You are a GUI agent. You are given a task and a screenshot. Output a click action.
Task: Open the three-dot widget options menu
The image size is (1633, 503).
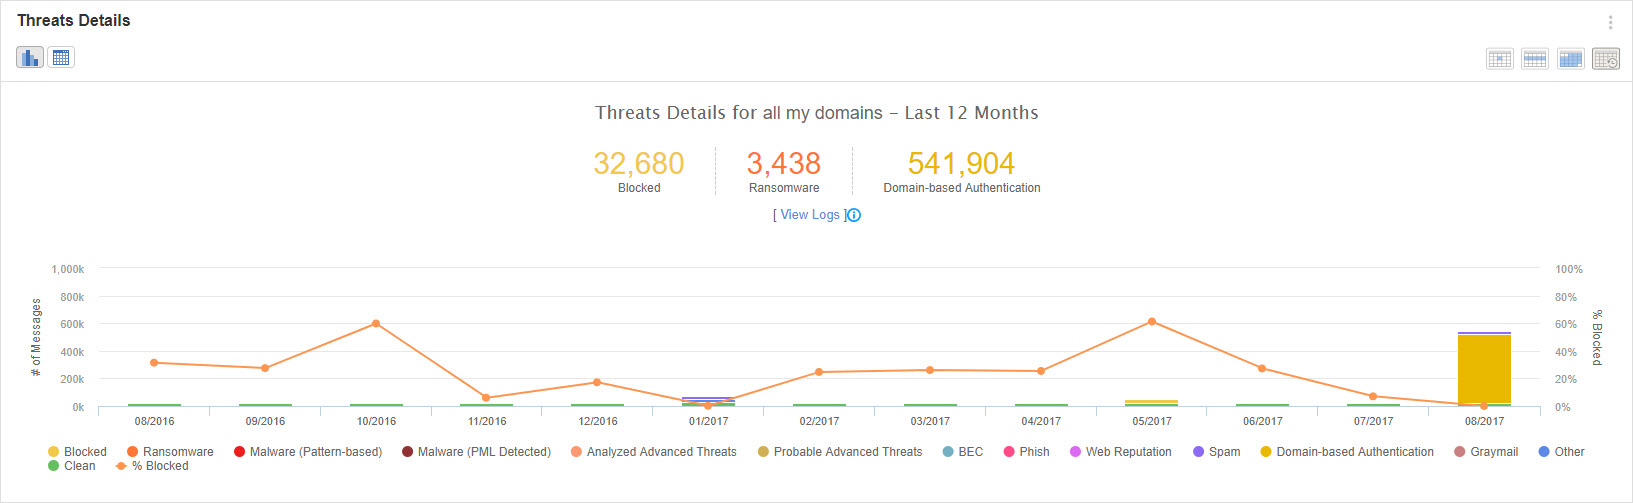tap(1610, 22)
